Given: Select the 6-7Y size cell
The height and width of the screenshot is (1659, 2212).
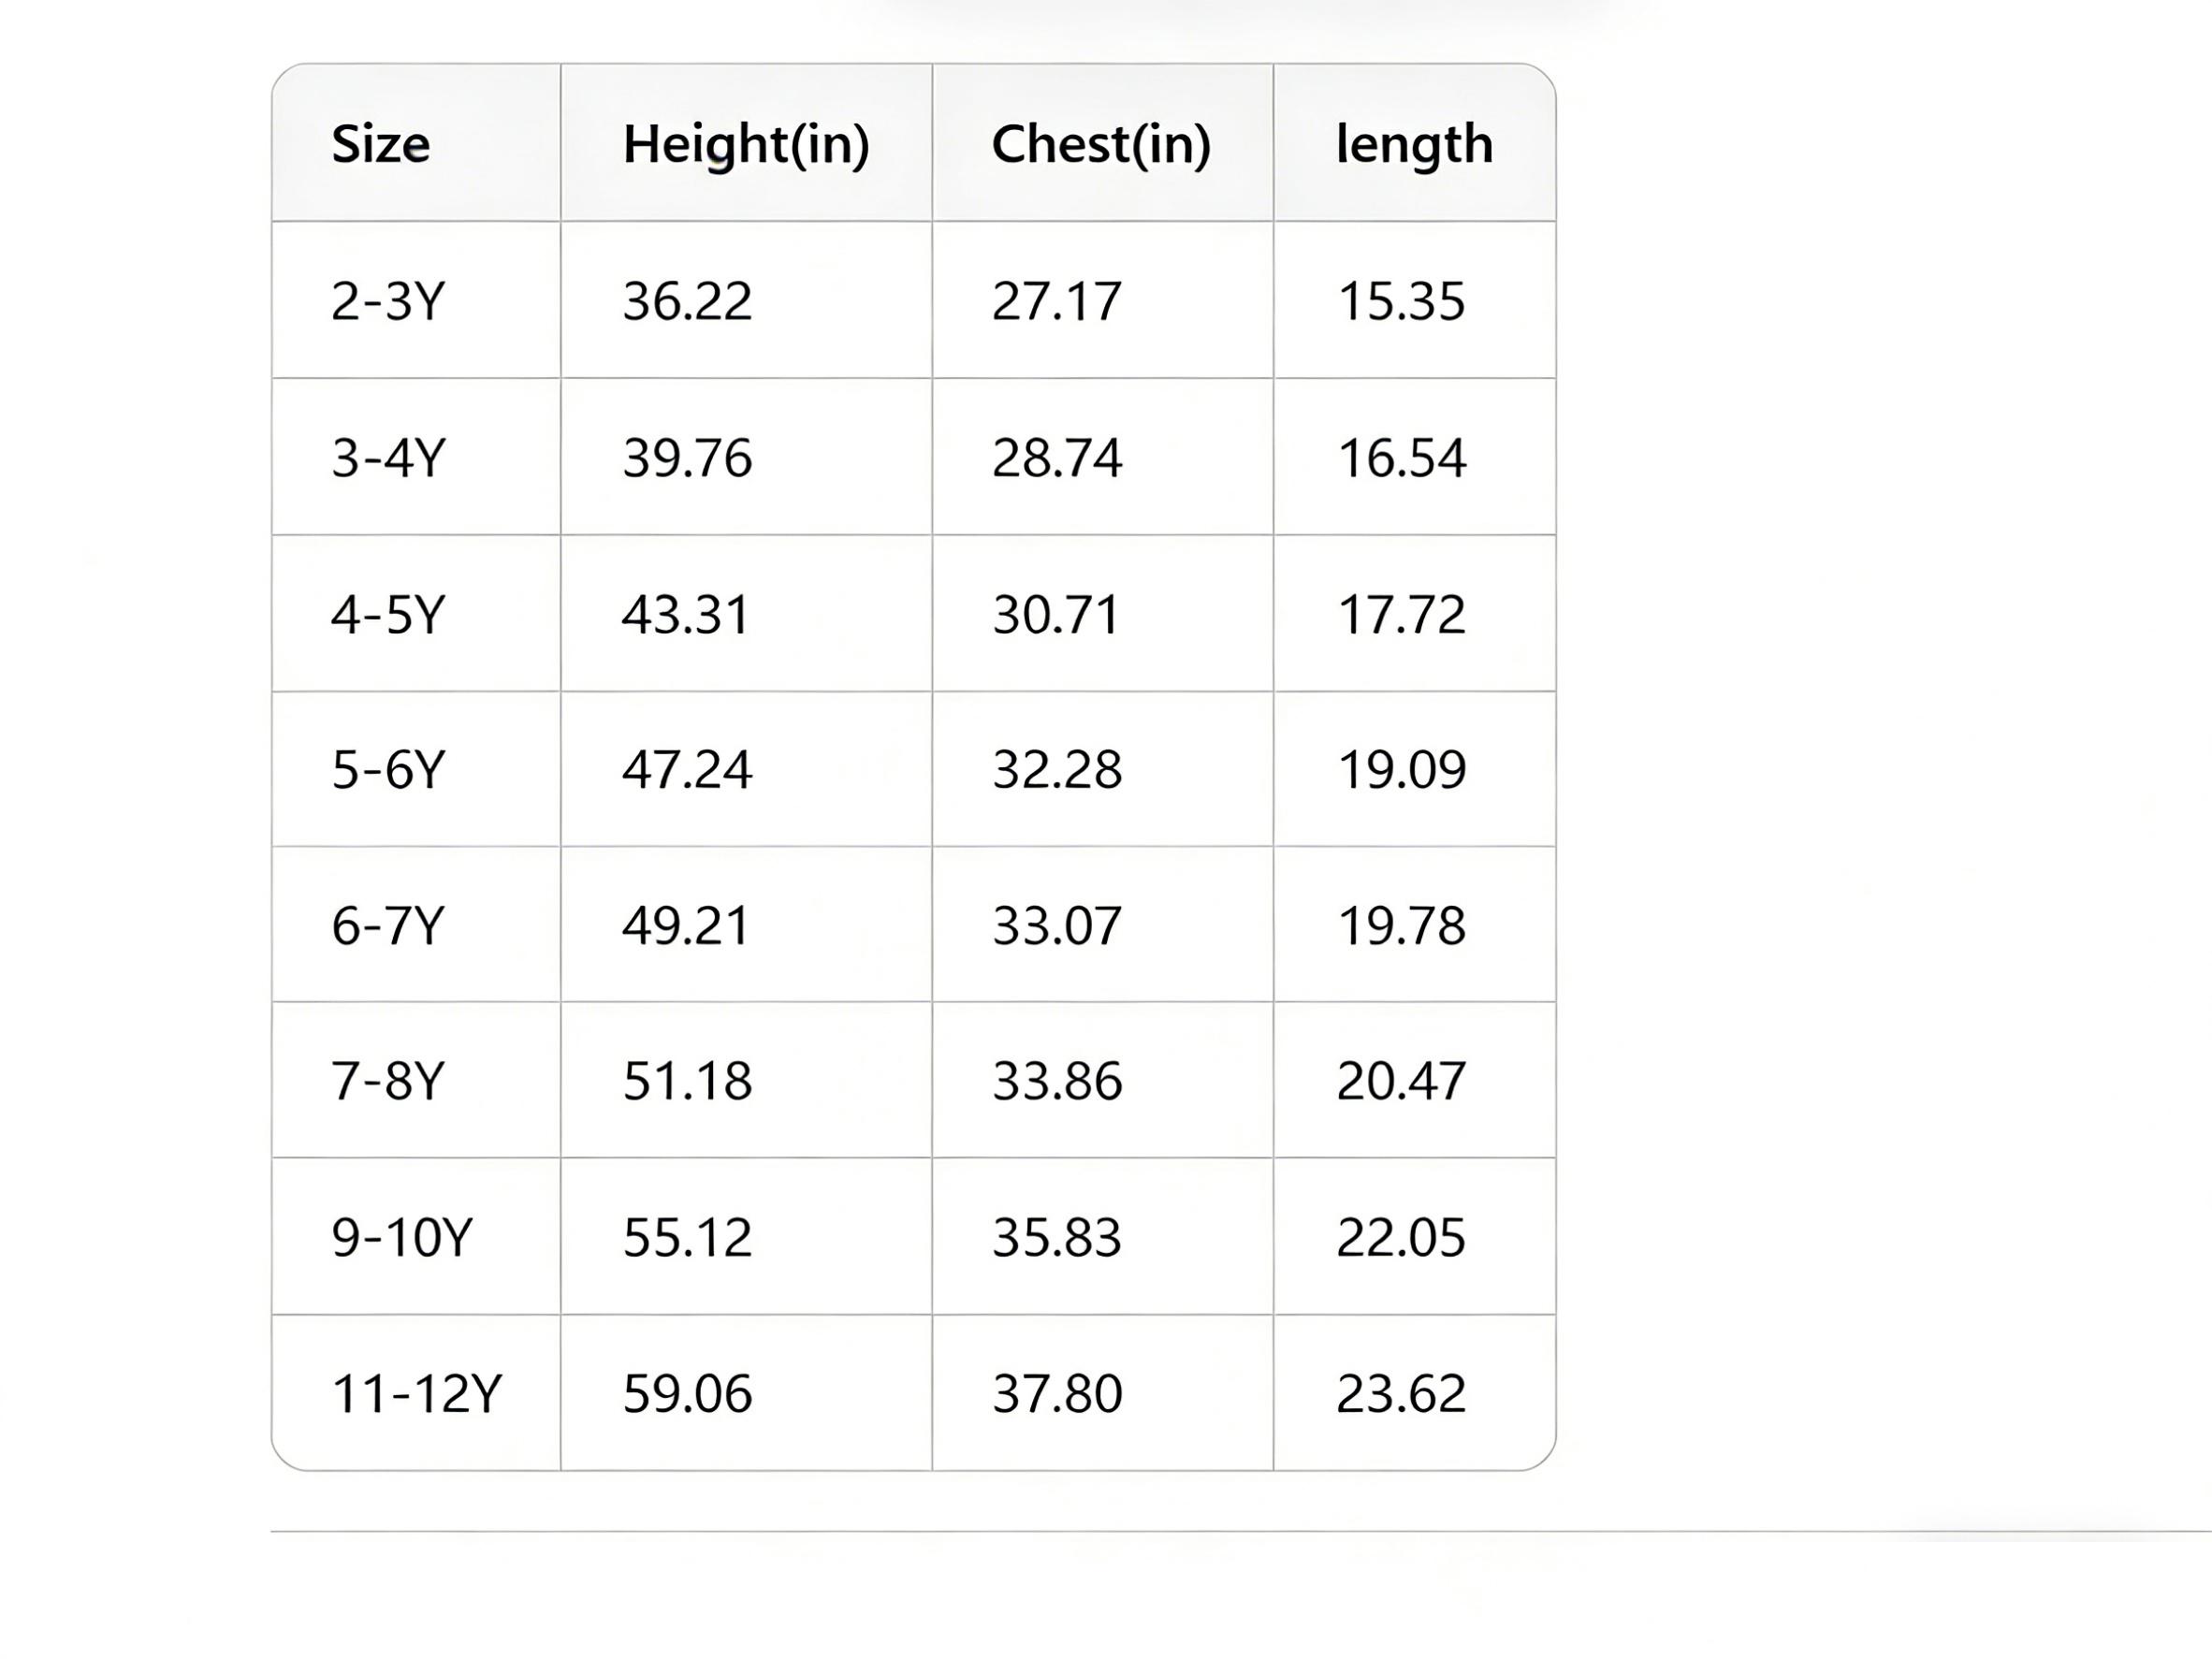Looking at the screenshot, I should [388, 926].
